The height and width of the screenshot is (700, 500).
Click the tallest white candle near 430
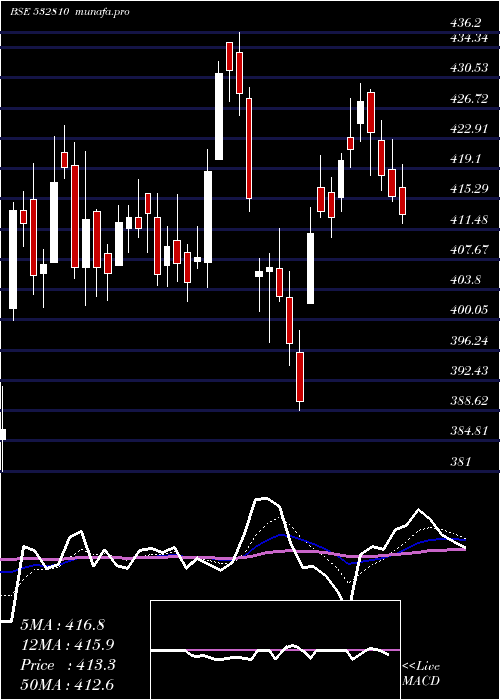219,116
